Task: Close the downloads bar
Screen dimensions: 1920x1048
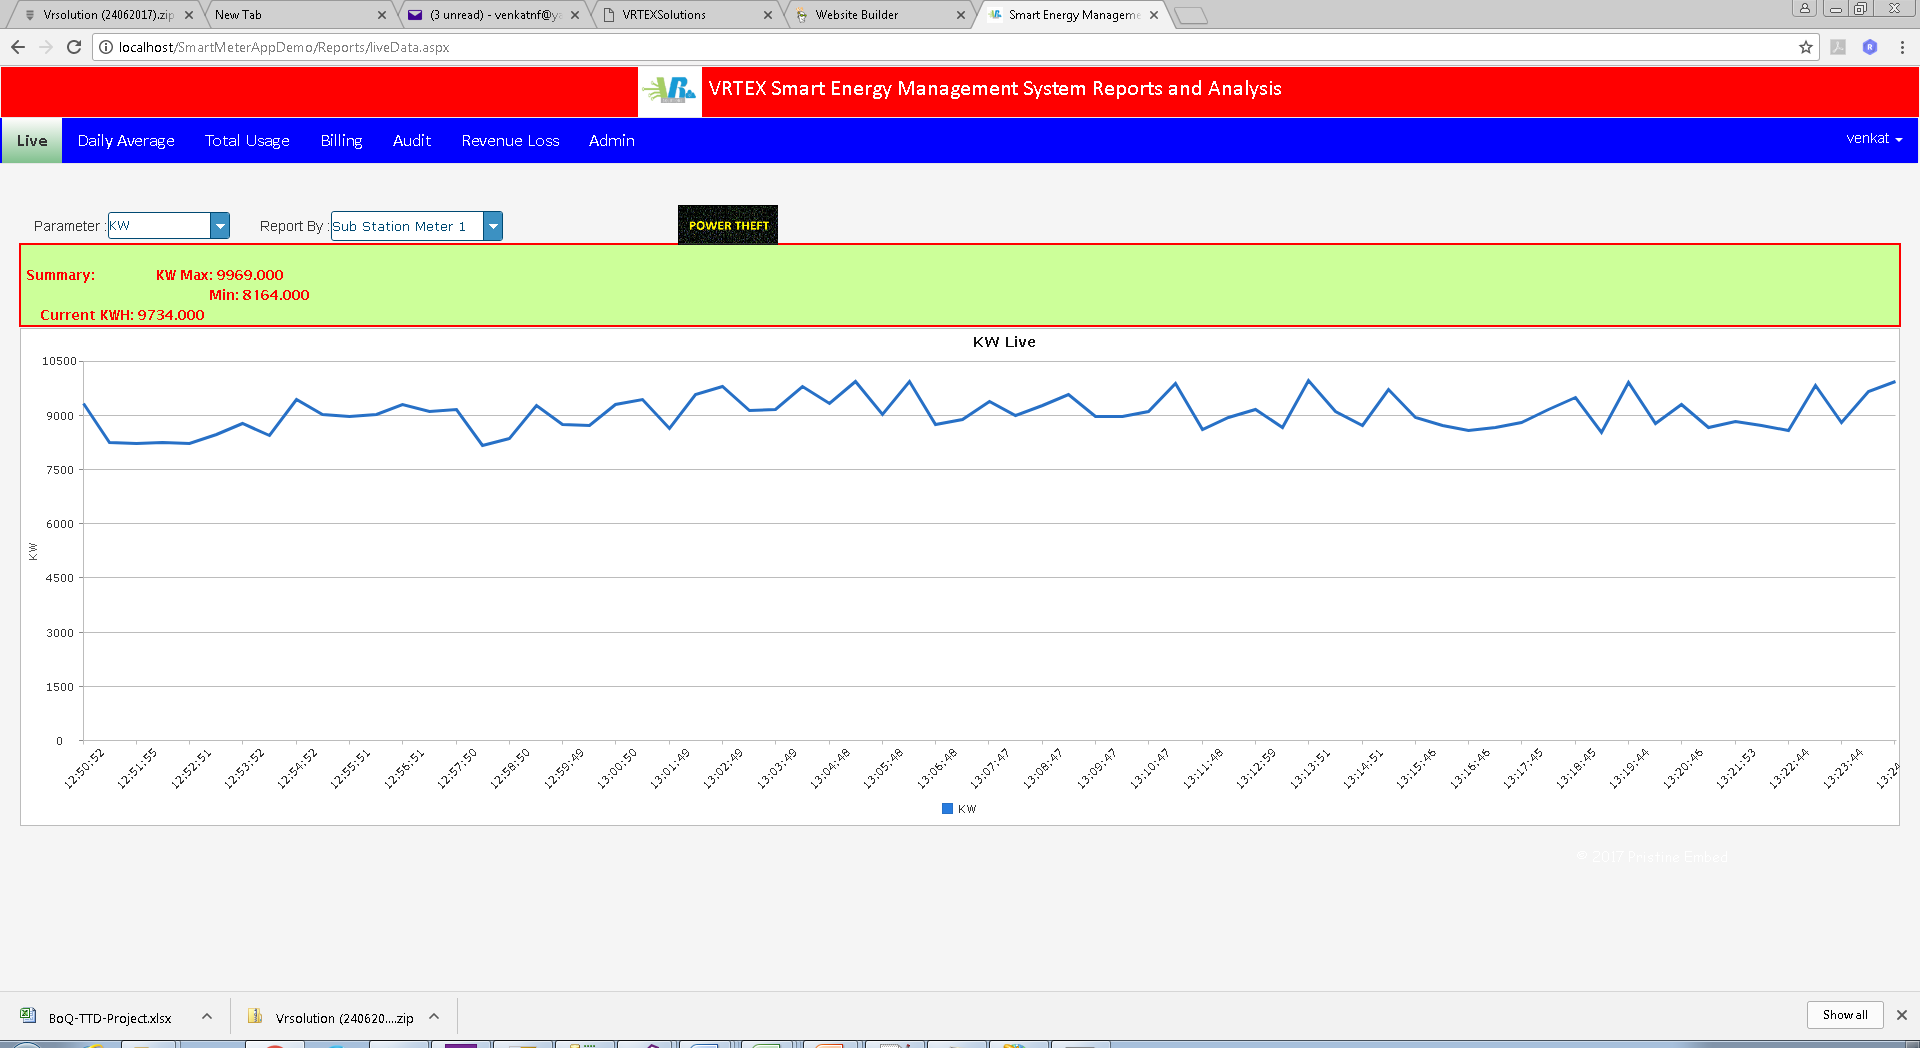Action: coord(1901,1015)
